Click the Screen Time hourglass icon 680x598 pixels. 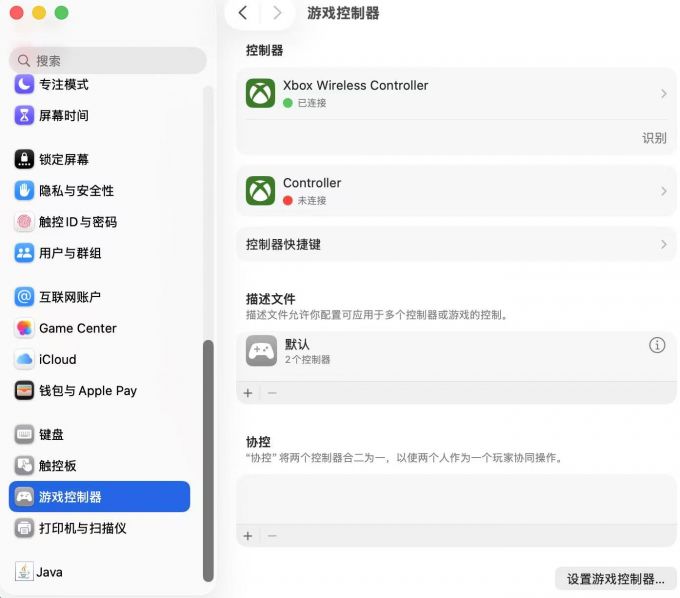[x=24, y=115]
